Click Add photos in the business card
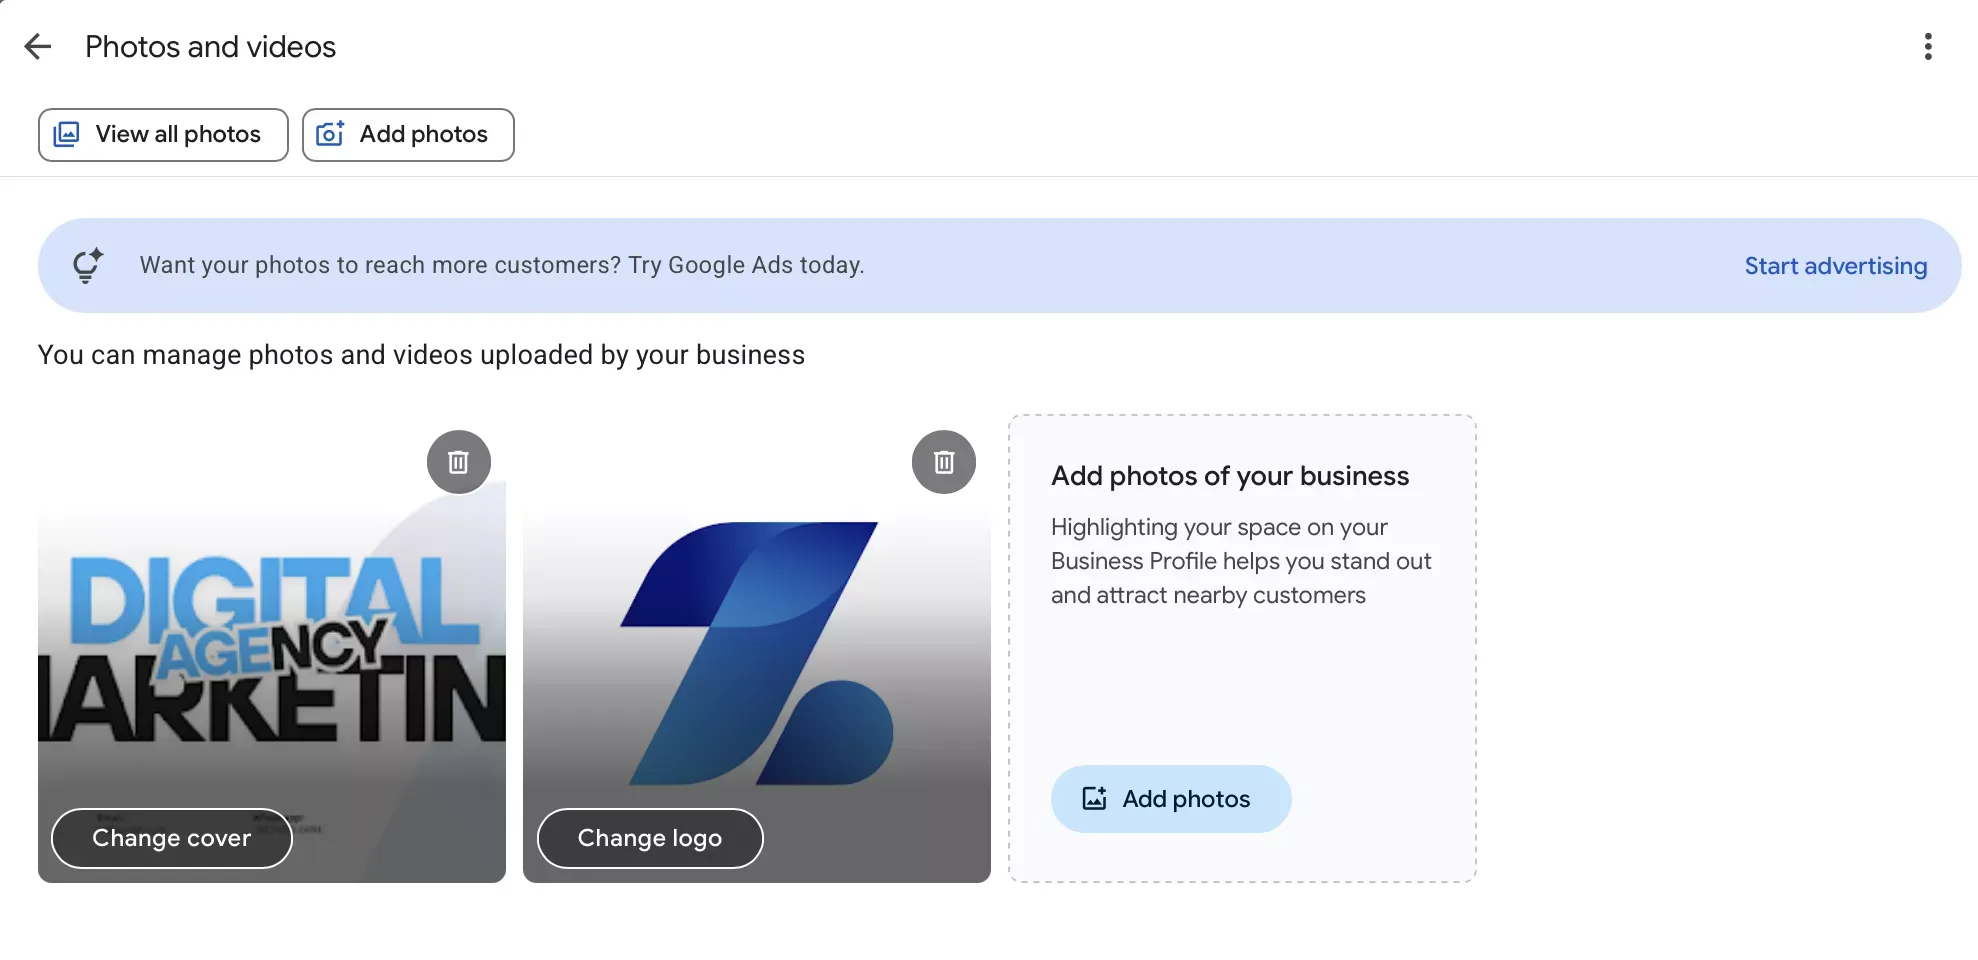 pos(1171,799)
